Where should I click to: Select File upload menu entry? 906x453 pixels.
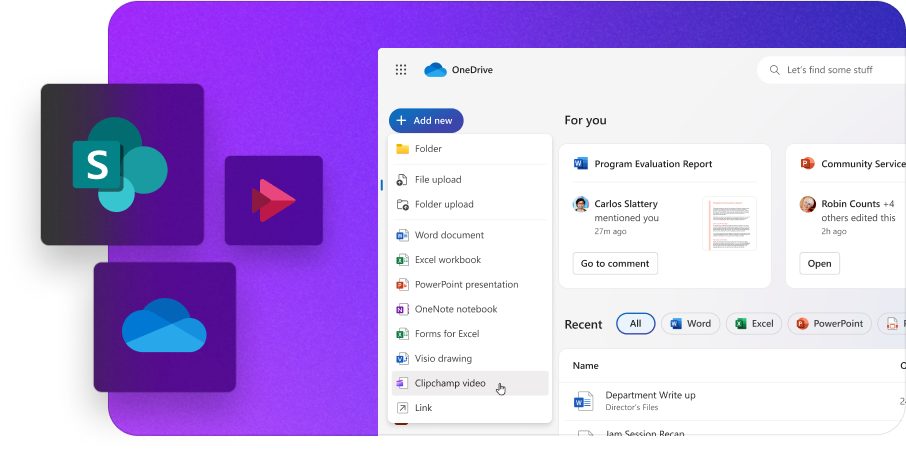point(470,180)
